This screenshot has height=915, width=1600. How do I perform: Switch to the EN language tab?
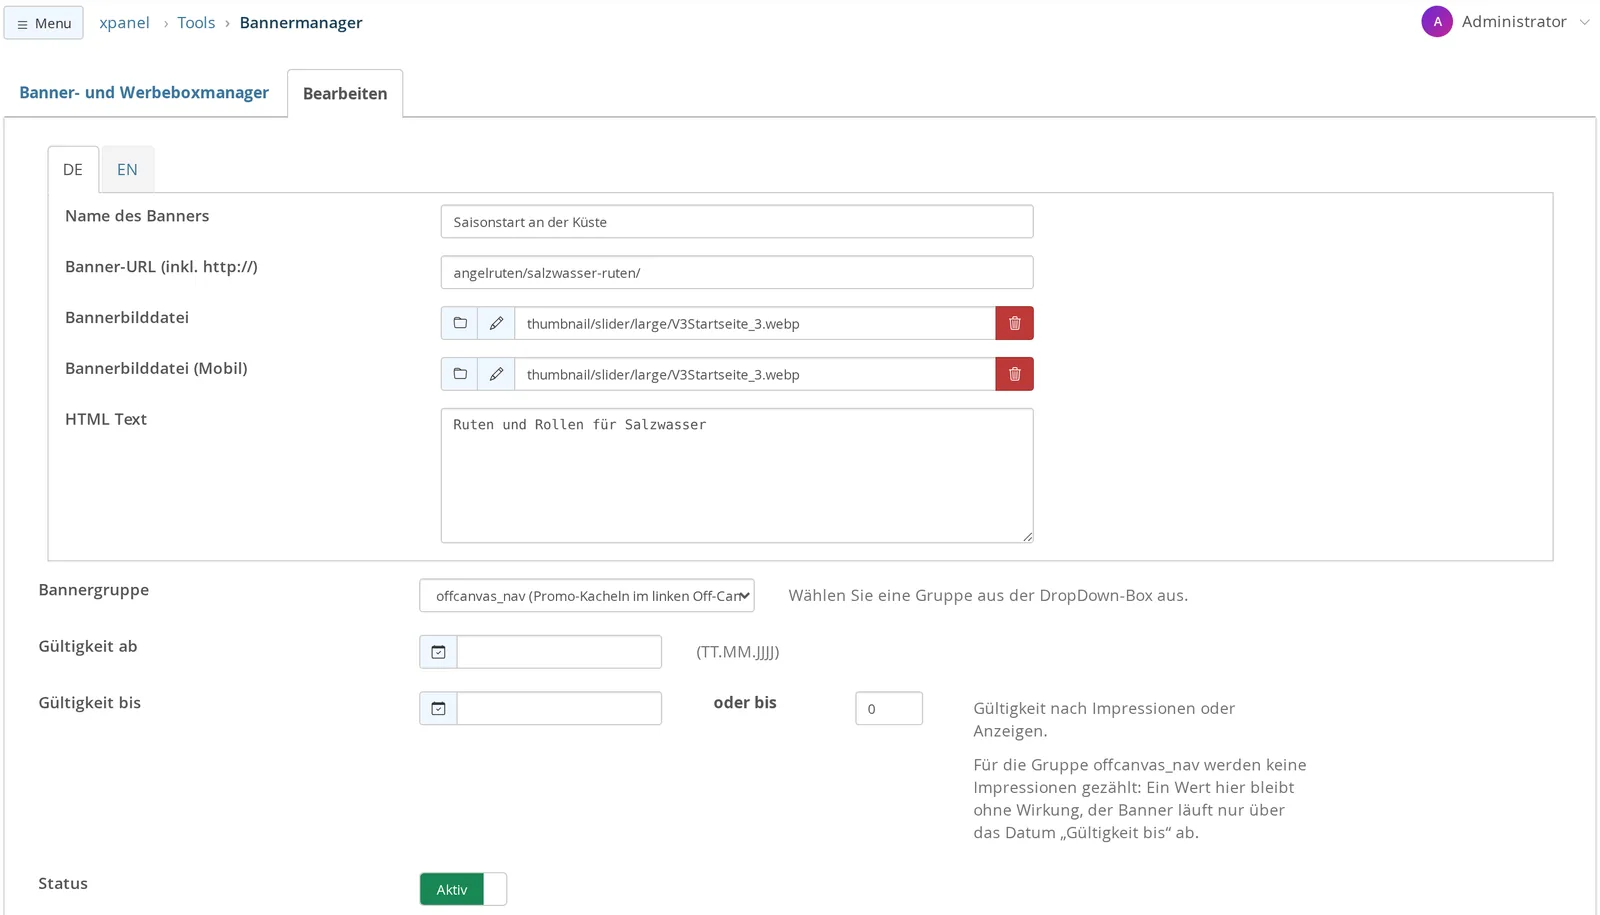127,169
